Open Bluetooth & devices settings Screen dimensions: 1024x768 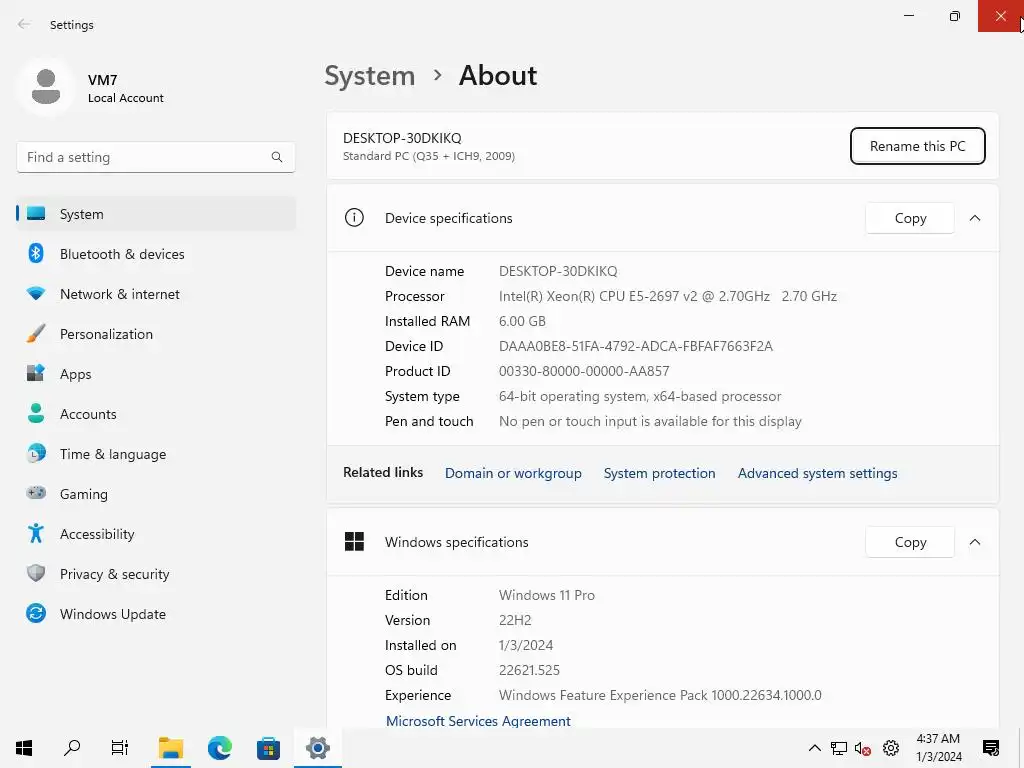(x=155, y=254)
